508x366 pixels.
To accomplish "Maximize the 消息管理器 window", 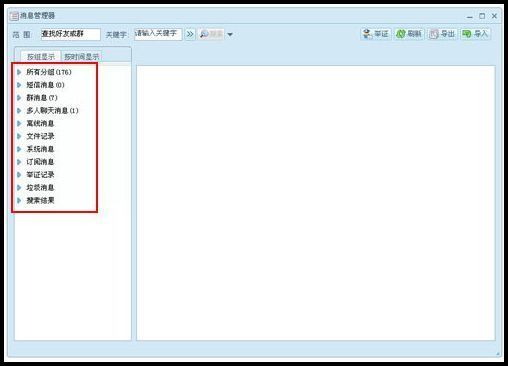I will point(482,16).
